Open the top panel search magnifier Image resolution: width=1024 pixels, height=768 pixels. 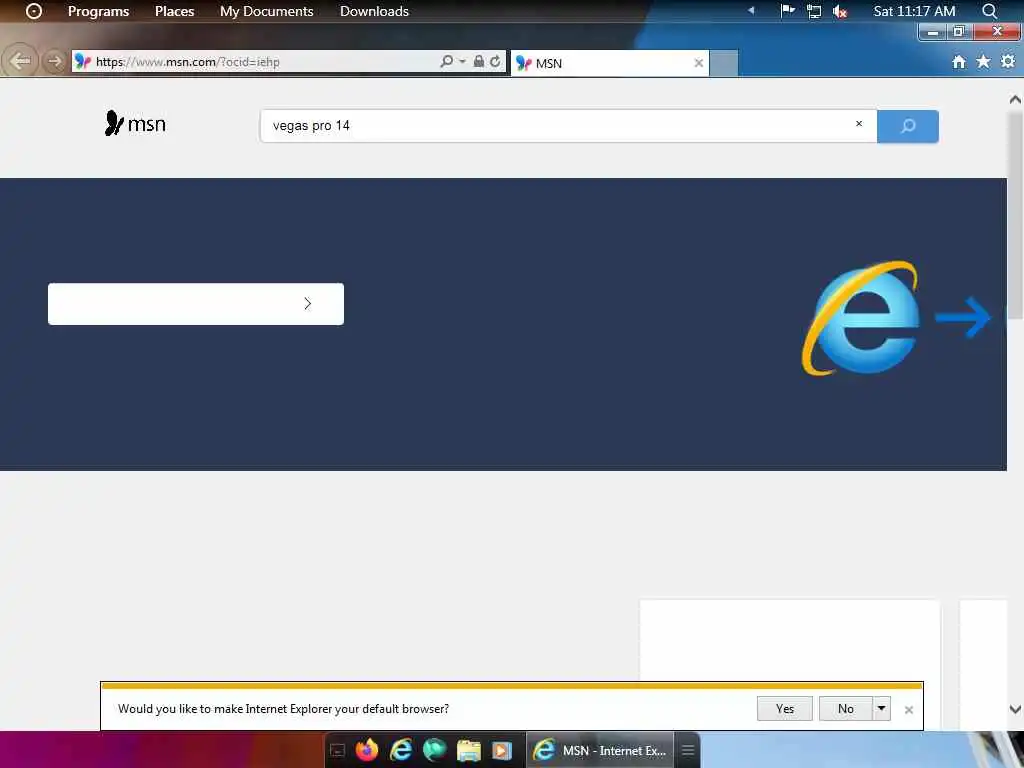(x=989, y=11)
